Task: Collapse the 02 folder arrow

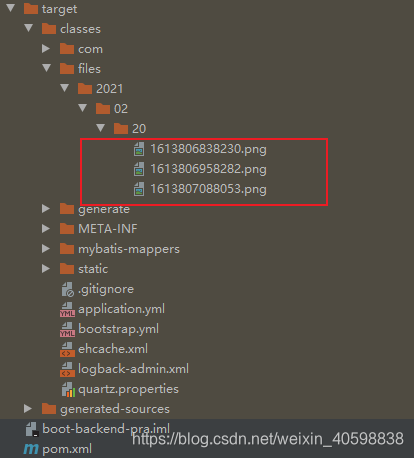Action: (83, 108)
